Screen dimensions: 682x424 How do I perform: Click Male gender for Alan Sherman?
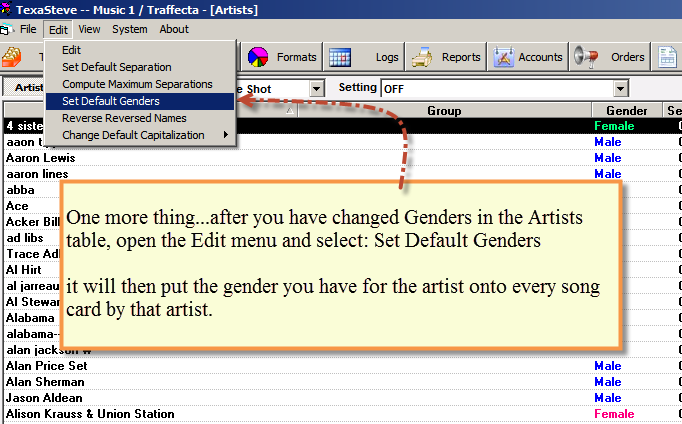pyautogui.click(x=608, y=382)
